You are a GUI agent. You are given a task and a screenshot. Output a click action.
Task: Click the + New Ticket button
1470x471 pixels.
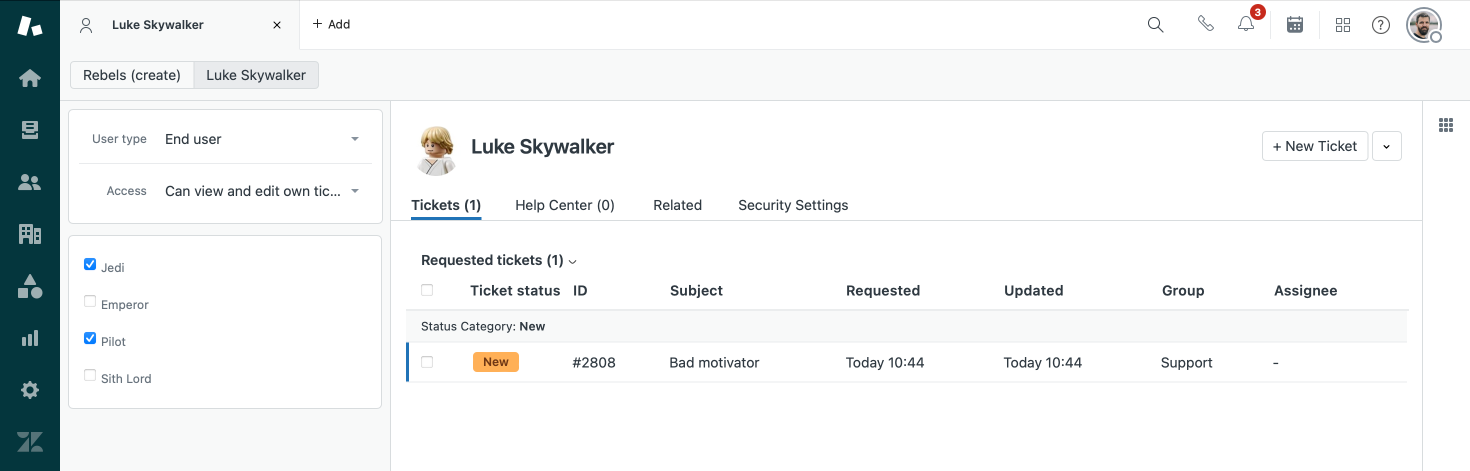tap(1314, 146)
